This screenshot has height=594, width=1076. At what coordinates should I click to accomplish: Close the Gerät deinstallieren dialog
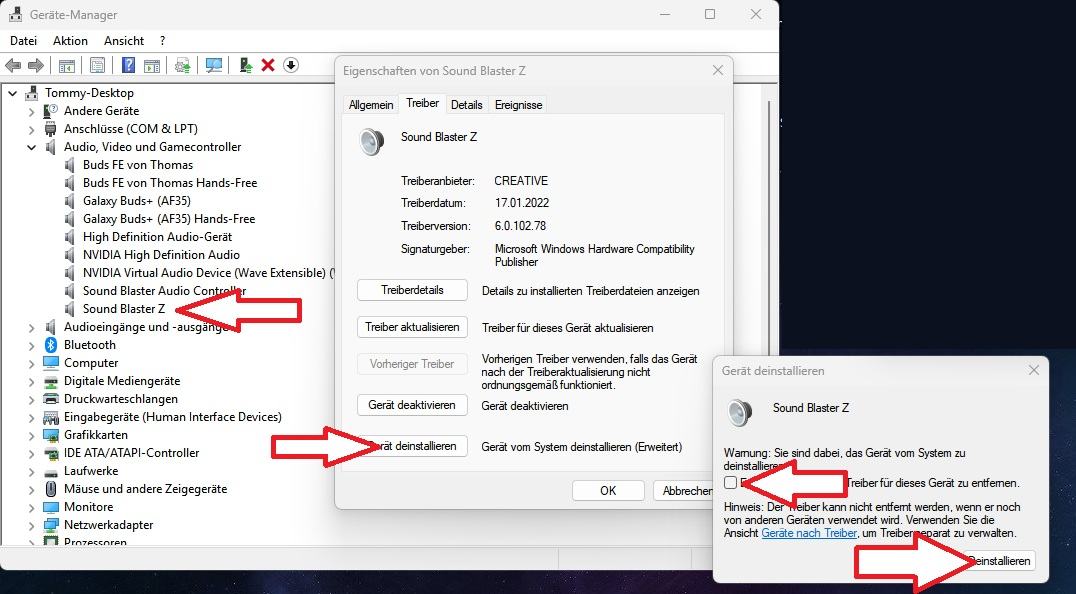tap(1034, 370)
